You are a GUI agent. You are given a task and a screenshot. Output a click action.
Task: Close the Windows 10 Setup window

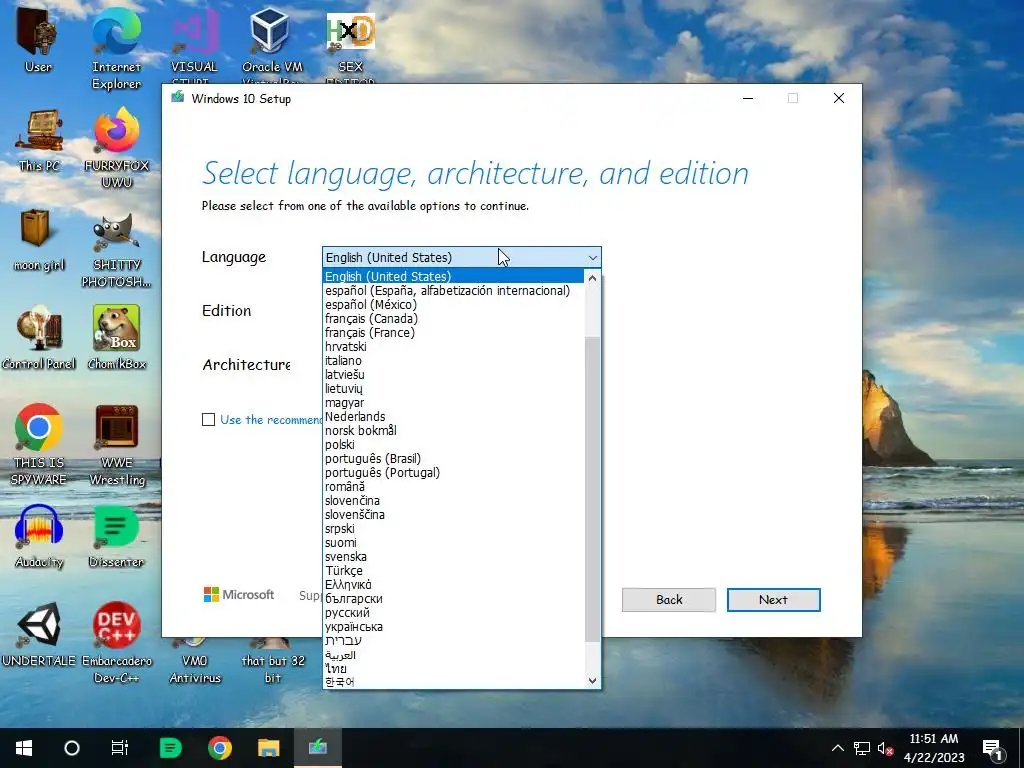click(x=839, y=99)
